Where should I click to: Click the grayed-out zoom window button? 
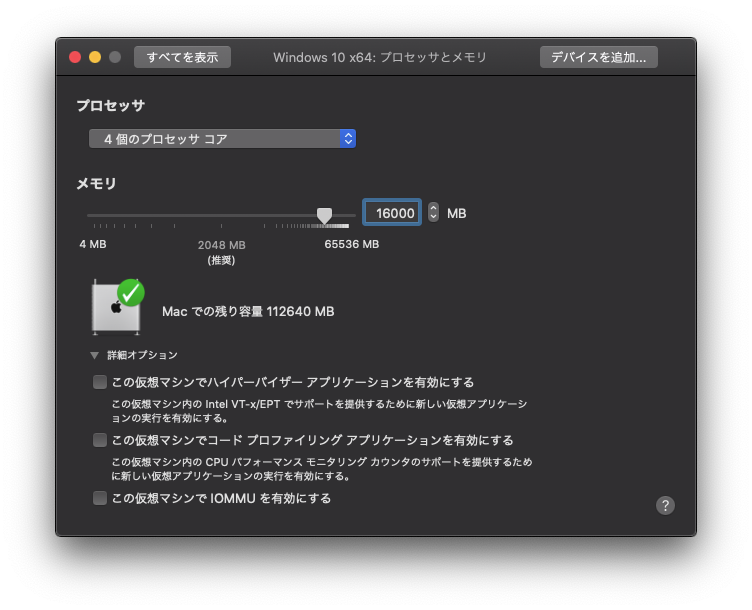115,57
